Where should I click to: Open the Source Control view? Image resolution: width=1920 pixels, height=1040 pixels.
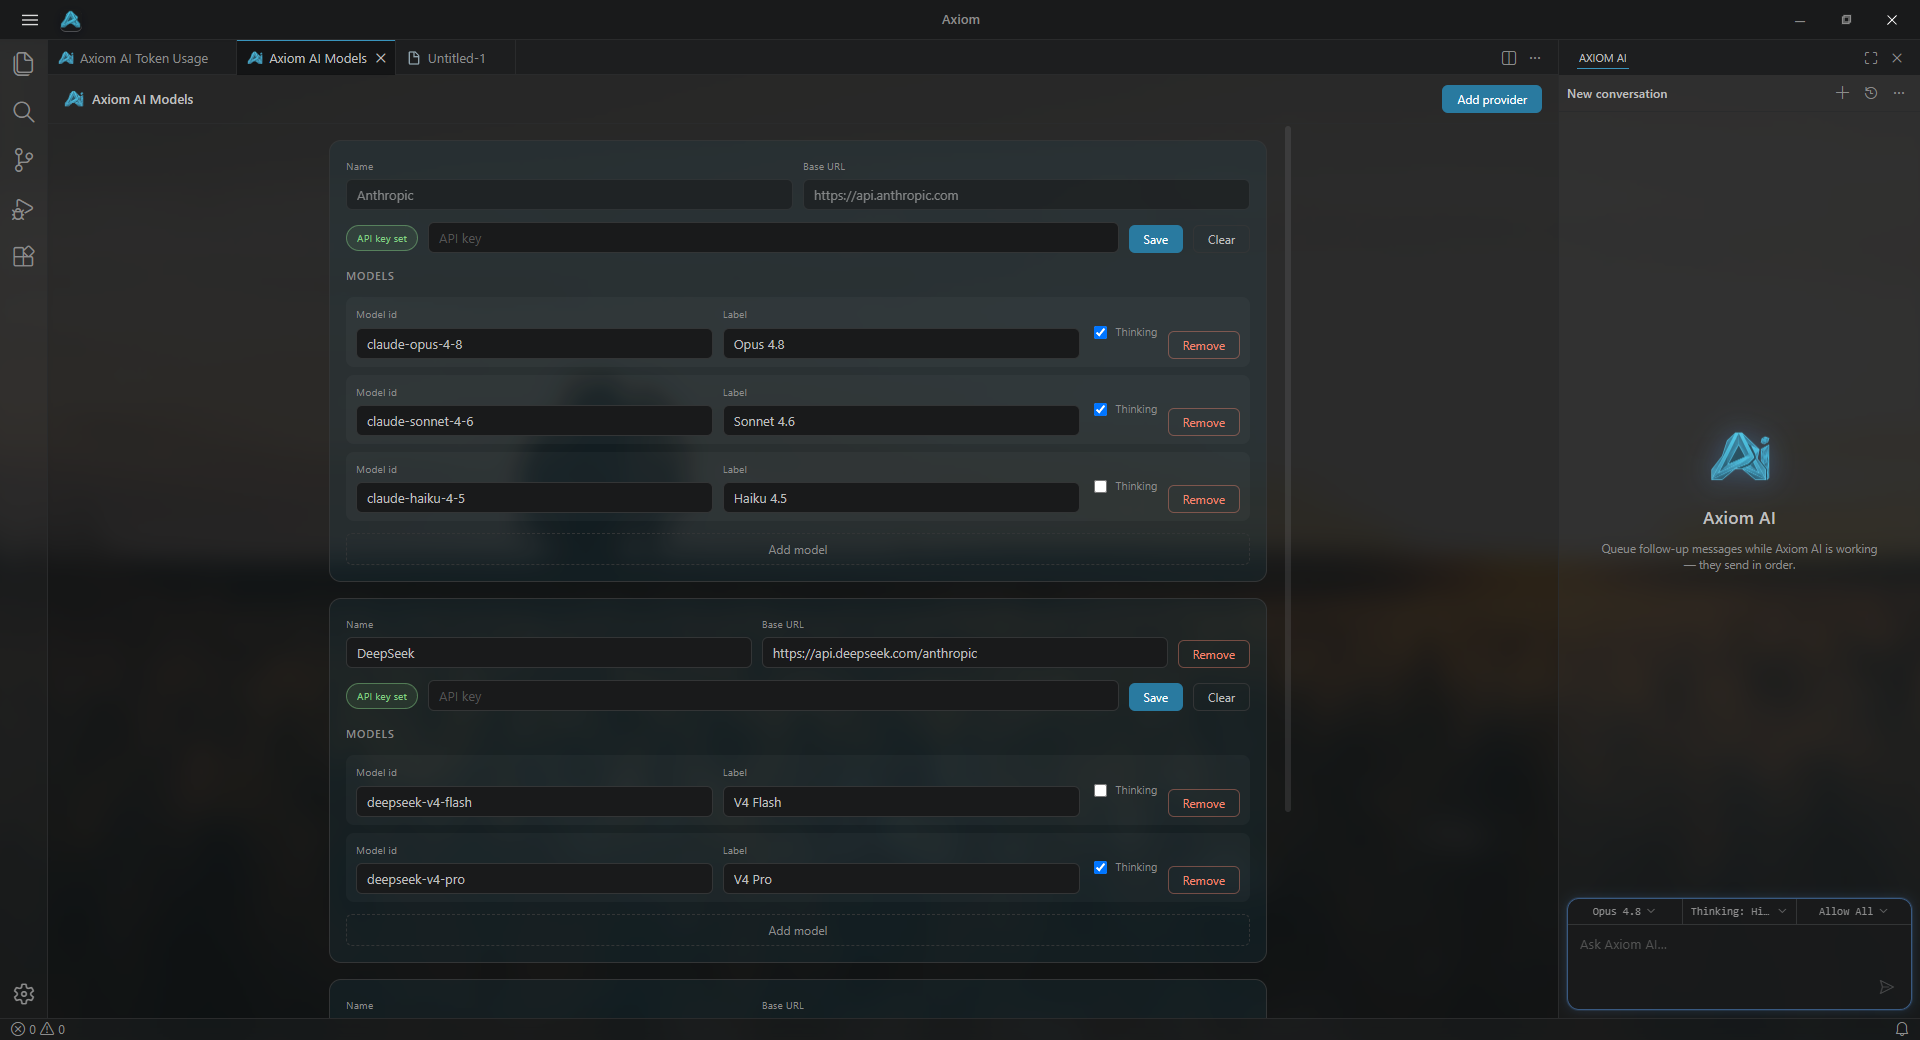click(x=24, y=160)
